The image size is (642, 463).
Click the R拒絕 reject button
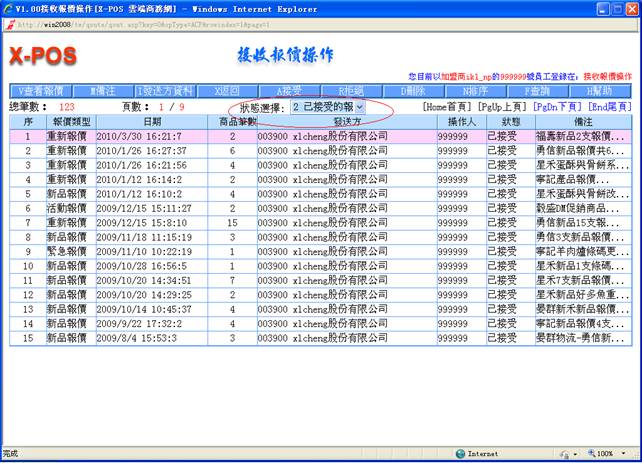351,90
